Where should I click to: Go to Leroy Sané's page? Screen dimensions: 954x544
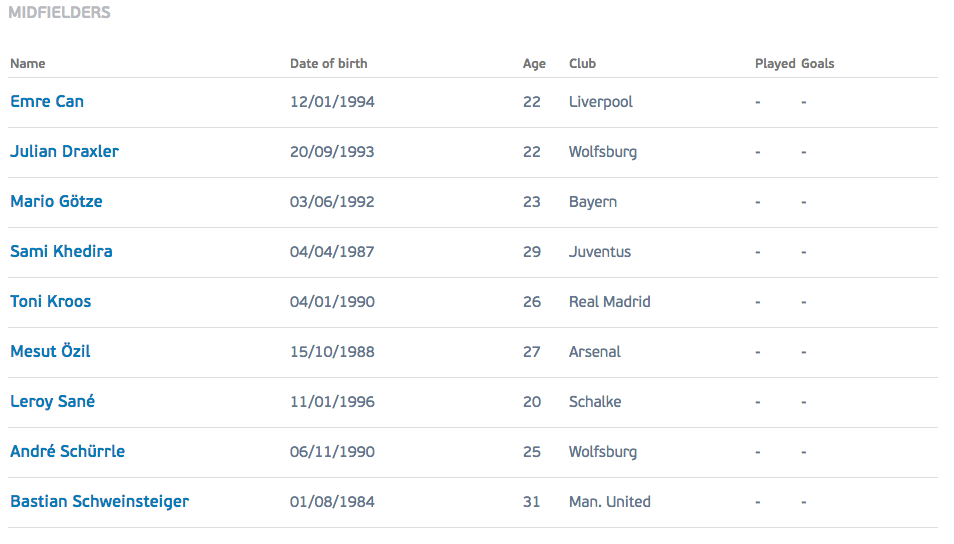52,402
